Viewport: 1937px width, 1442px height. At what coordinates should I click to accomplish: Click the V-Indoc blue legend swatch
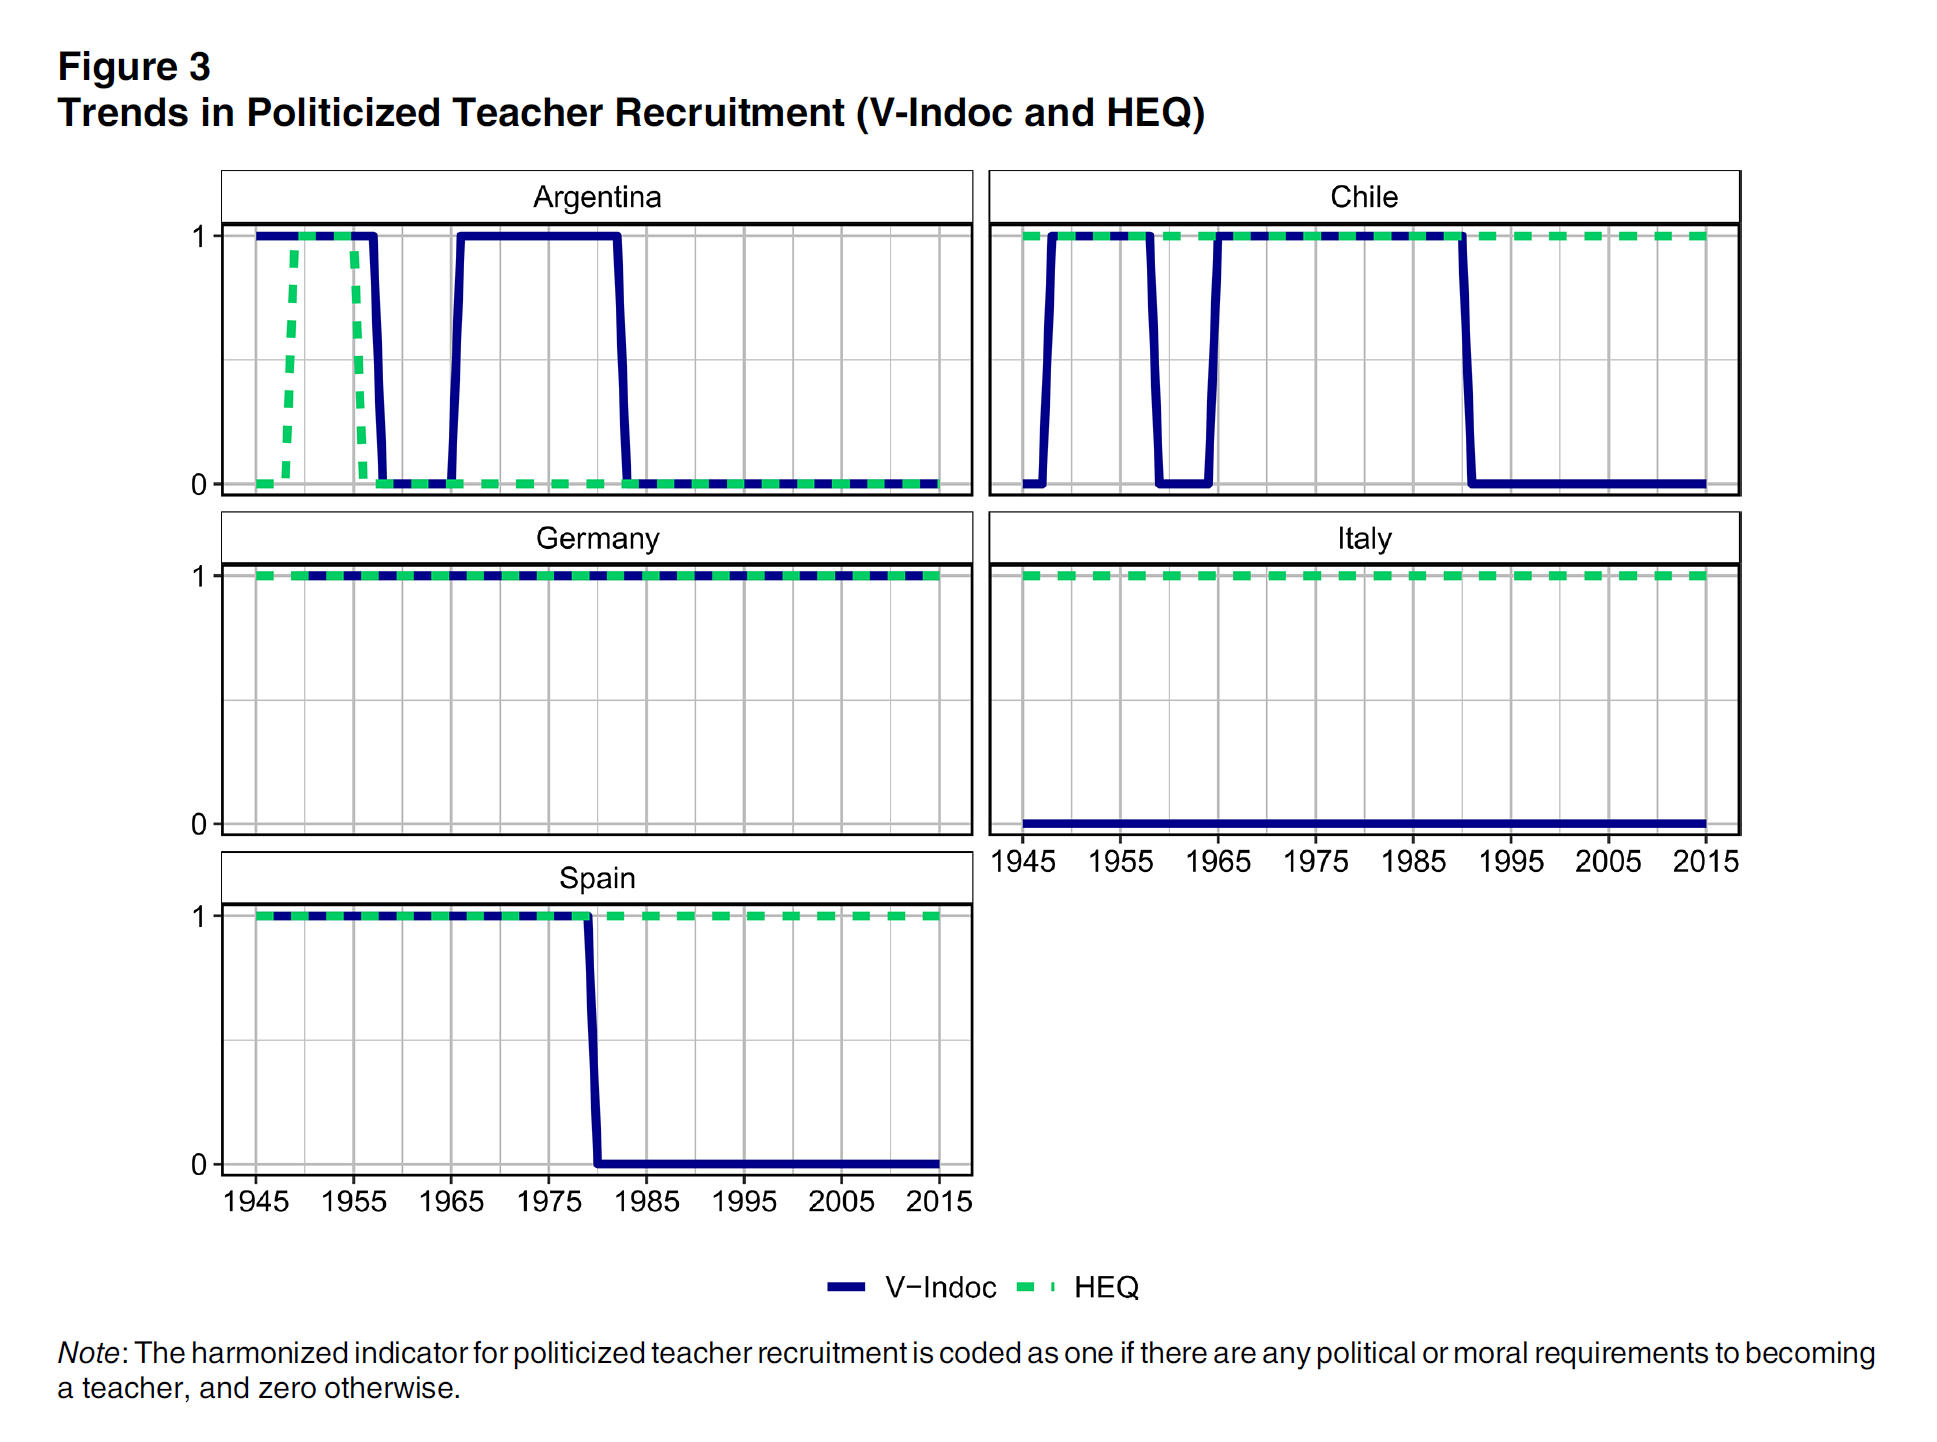pos(845,1287)
